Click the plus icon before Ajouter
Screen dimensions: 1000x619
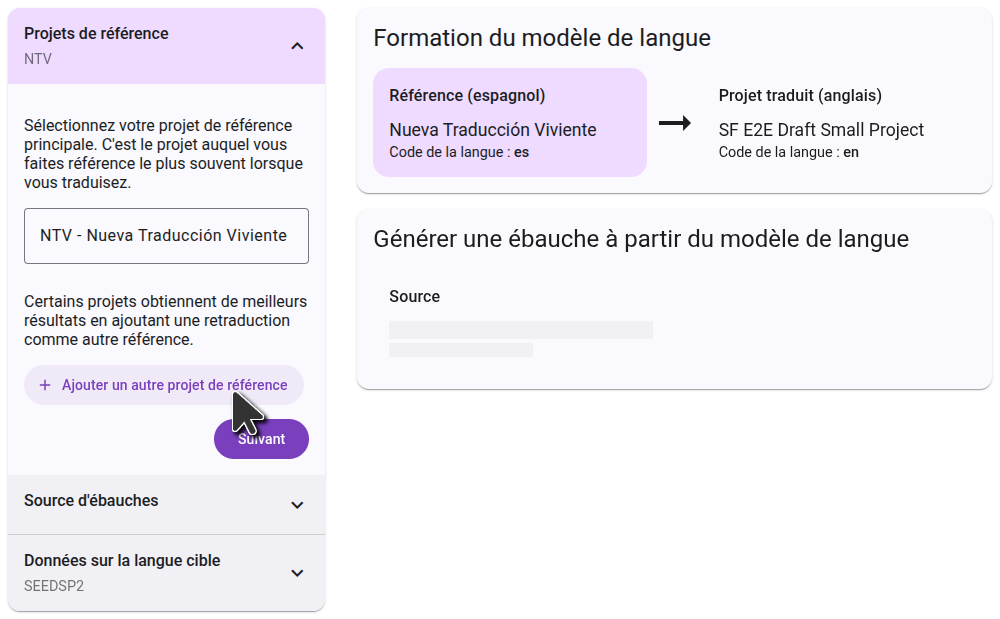click(44, 385)
